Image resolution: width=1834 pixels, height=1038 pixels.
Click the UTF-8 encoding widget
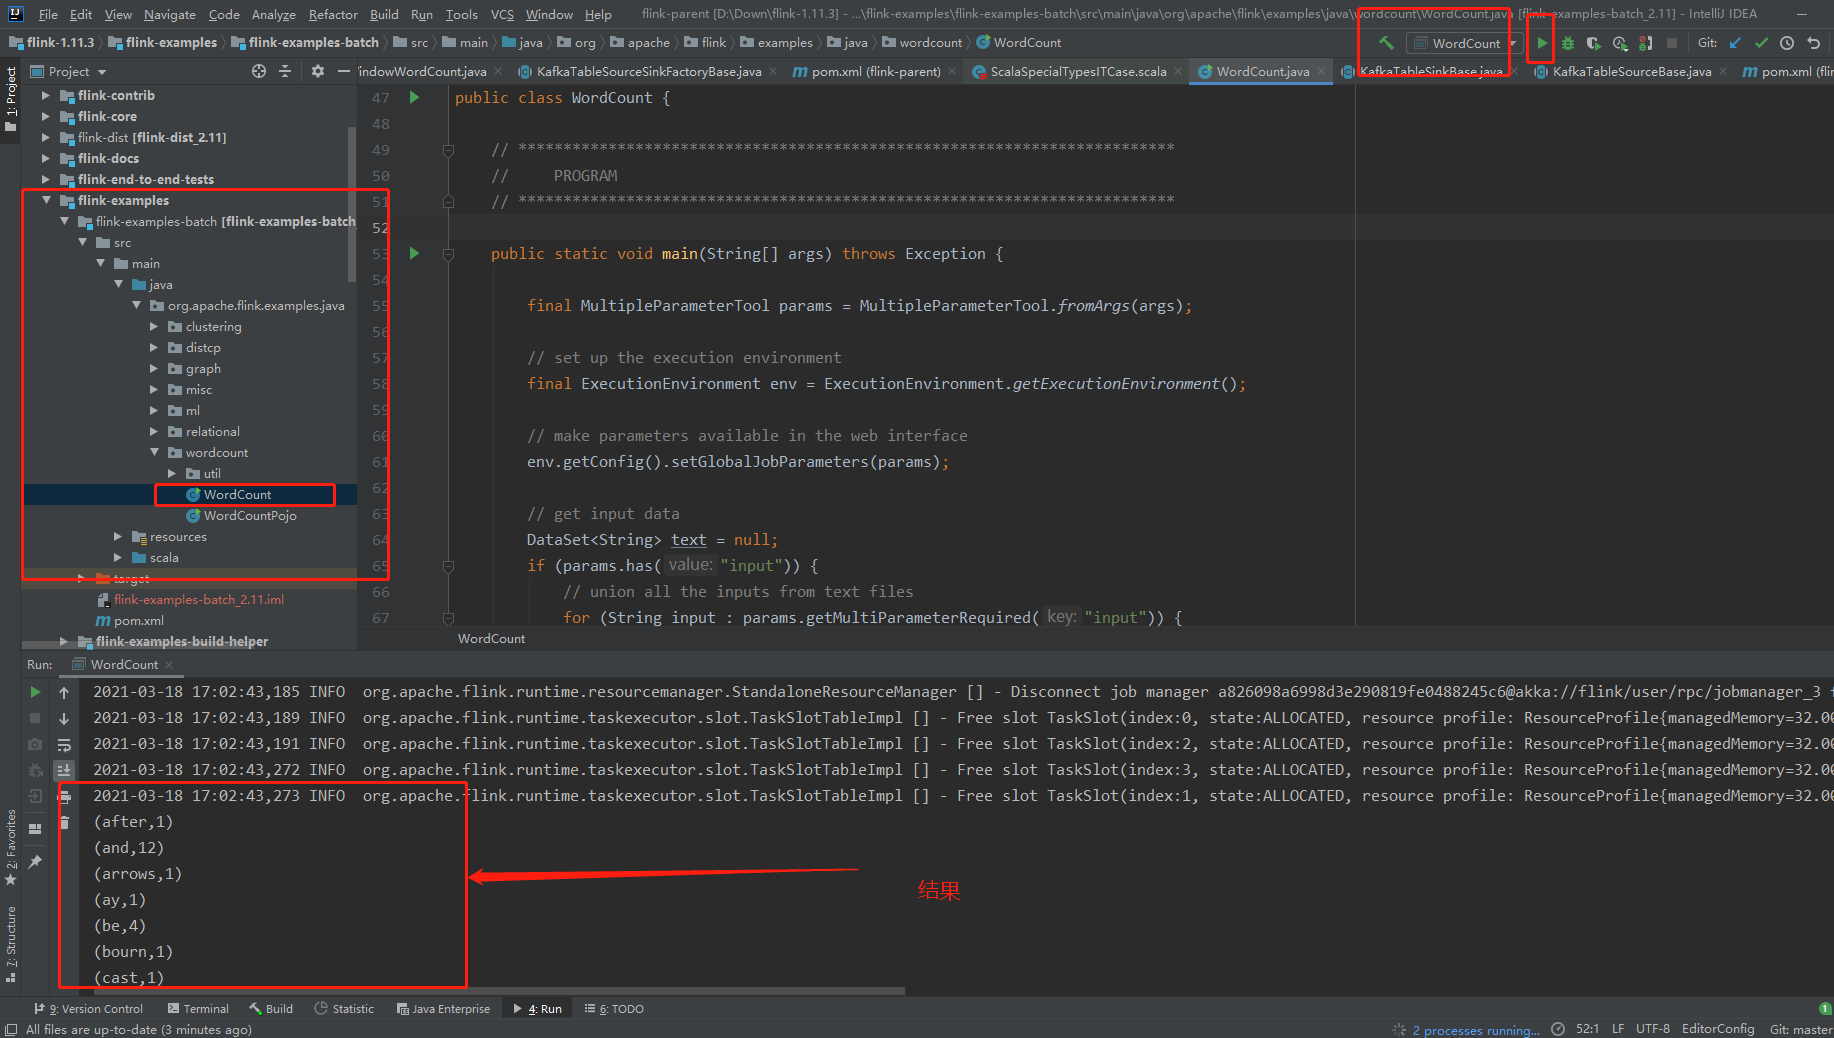click(x=1652, y=1028)
